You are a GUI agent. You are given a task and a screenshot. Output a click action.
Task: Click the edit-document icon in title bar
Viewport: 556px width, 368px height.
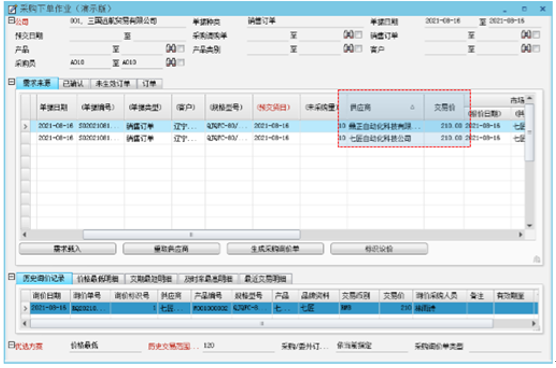(12, 9)
